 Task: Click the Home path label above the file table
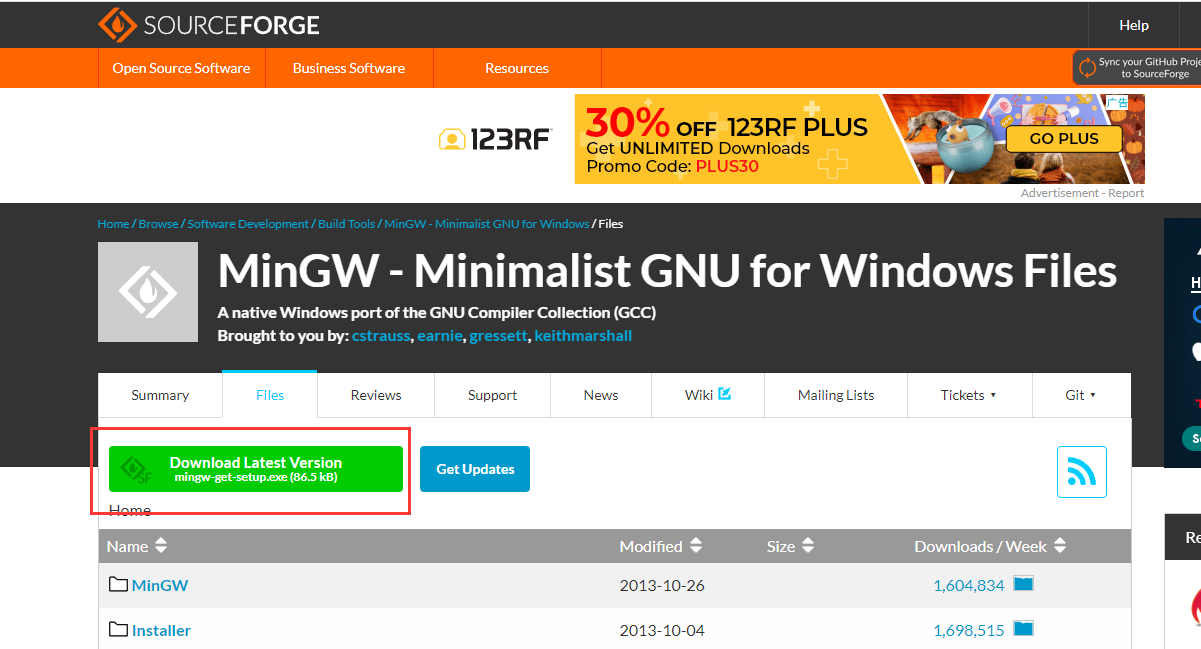click(130, 510)
